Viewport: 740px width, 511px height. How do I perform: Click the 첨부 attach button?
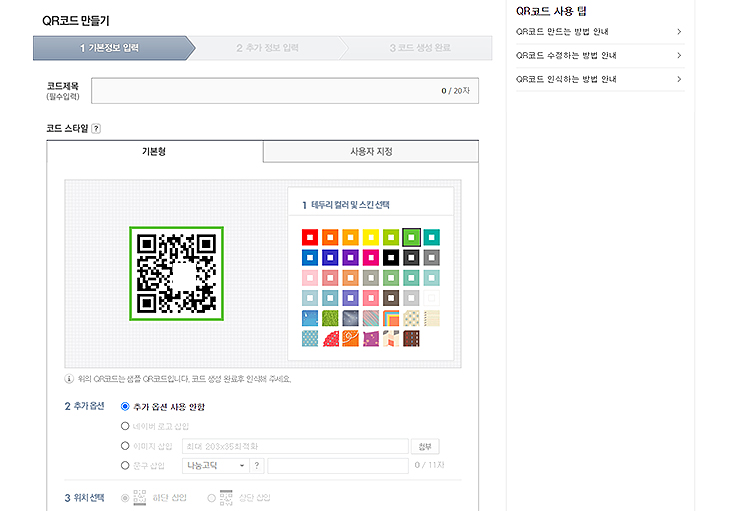click(425, 446)
